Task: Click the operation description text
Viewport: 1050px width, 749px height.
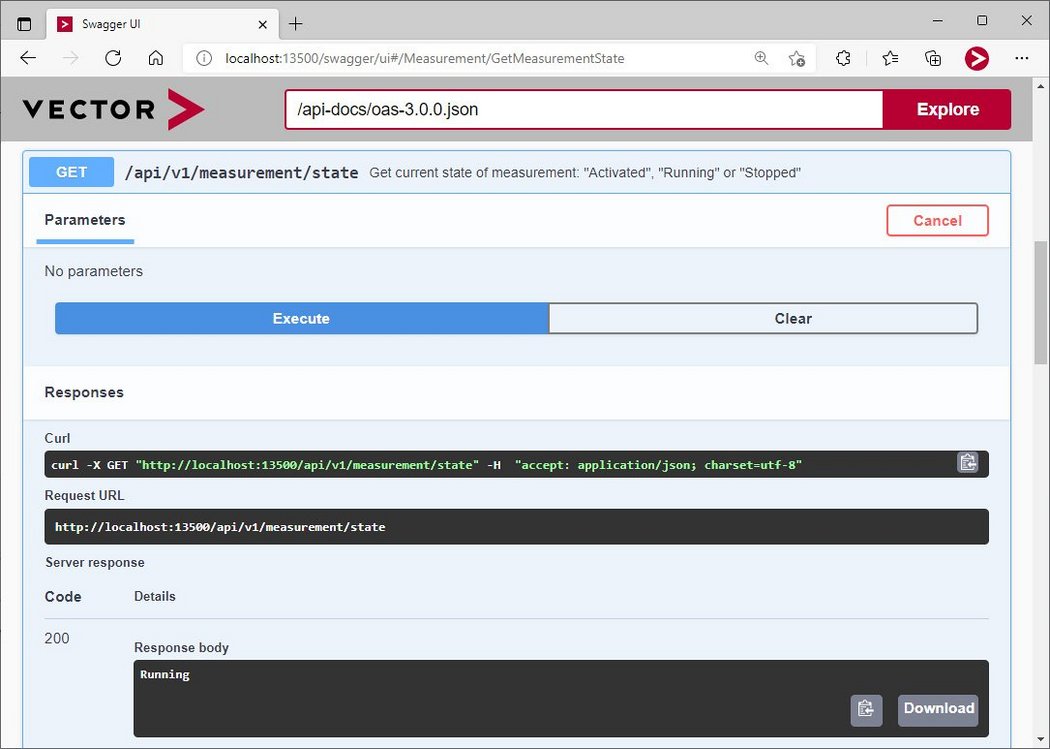Action: point(585,173)
